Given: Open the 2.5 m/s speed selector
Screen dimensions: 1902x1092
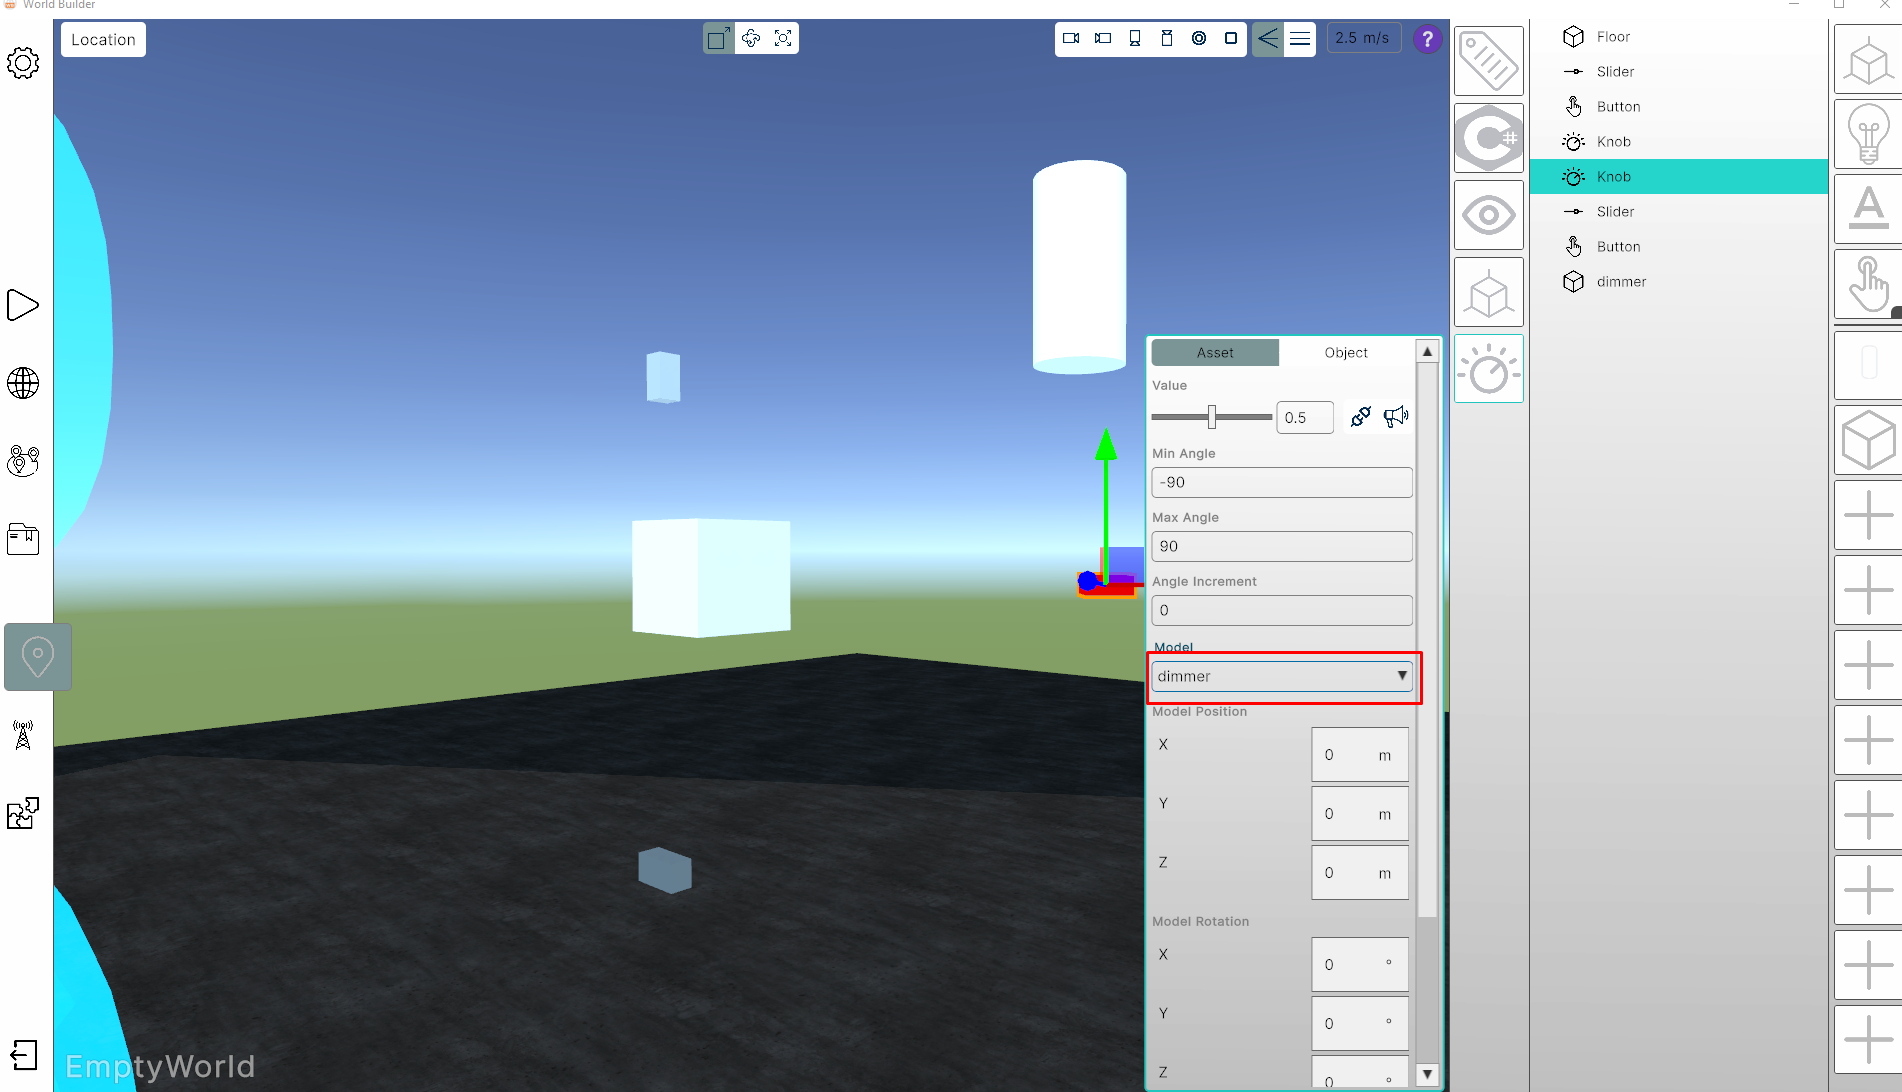Looking at the screenshot, I should point(1362,38).
